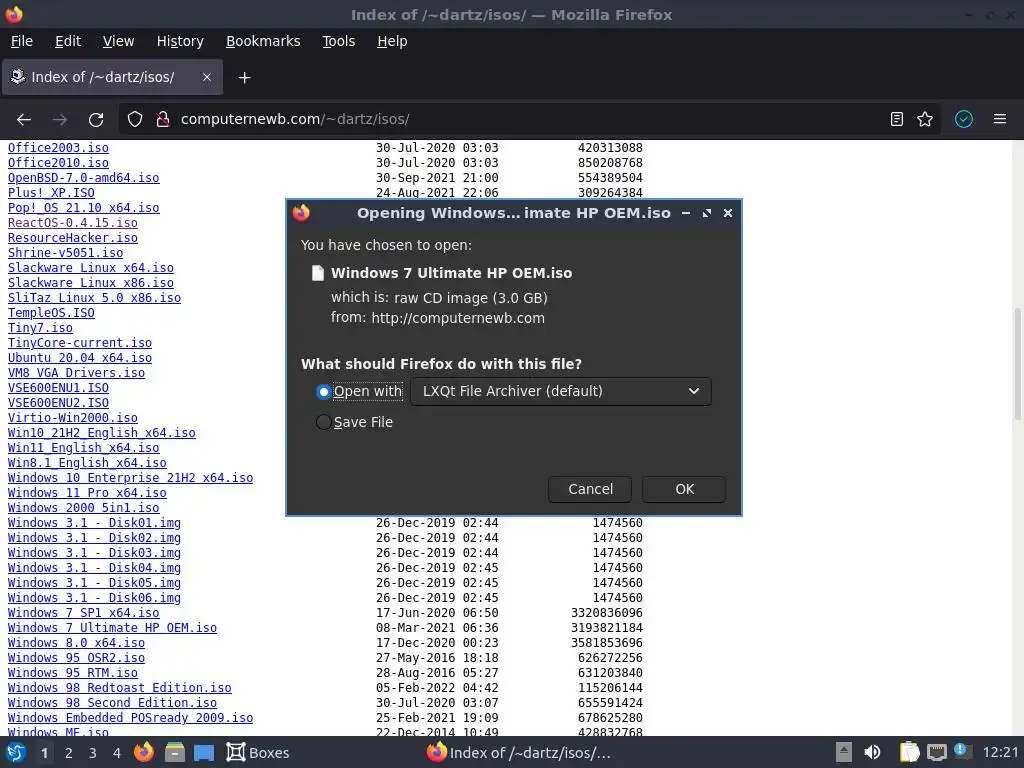Viewport: 1024px width, 768px height.
Task: Open the Bookmarks menu
Action: (x=263, y=41)
